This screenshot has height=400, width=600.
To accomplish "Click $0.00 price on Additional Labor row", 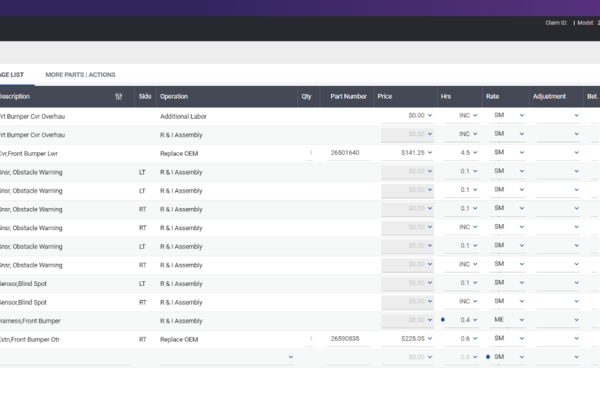I will point(414,115).
